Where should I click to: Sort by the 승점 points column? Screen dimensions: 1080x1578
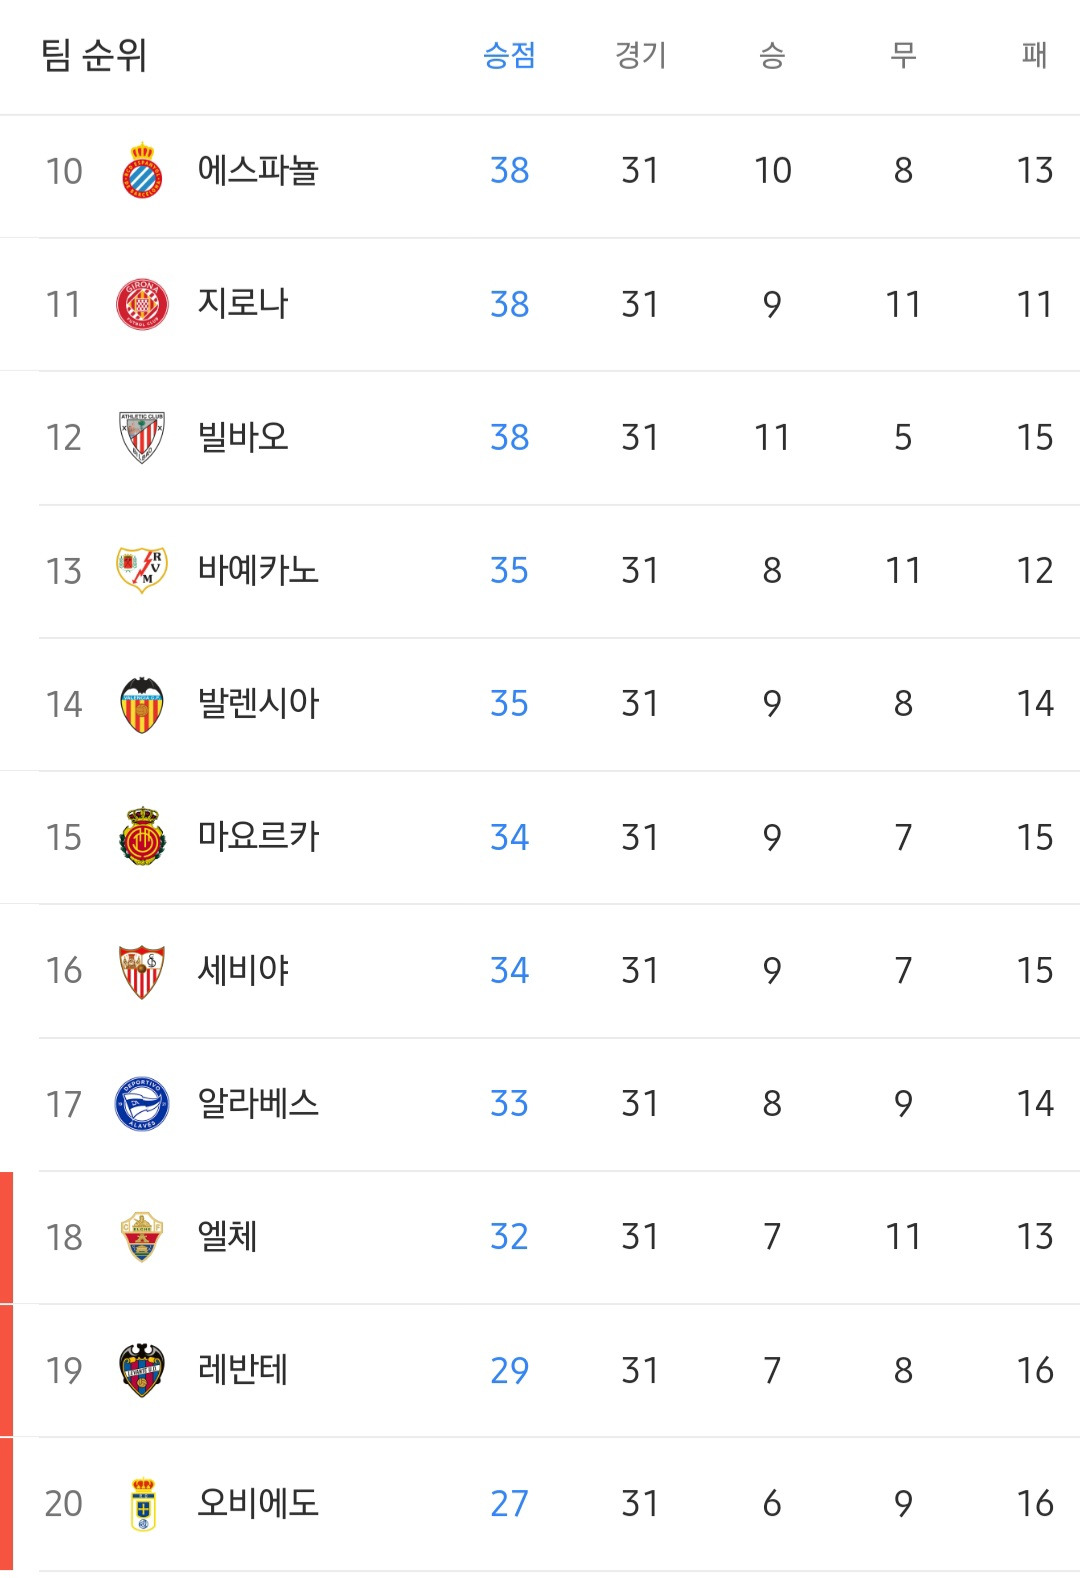point(509,55)
